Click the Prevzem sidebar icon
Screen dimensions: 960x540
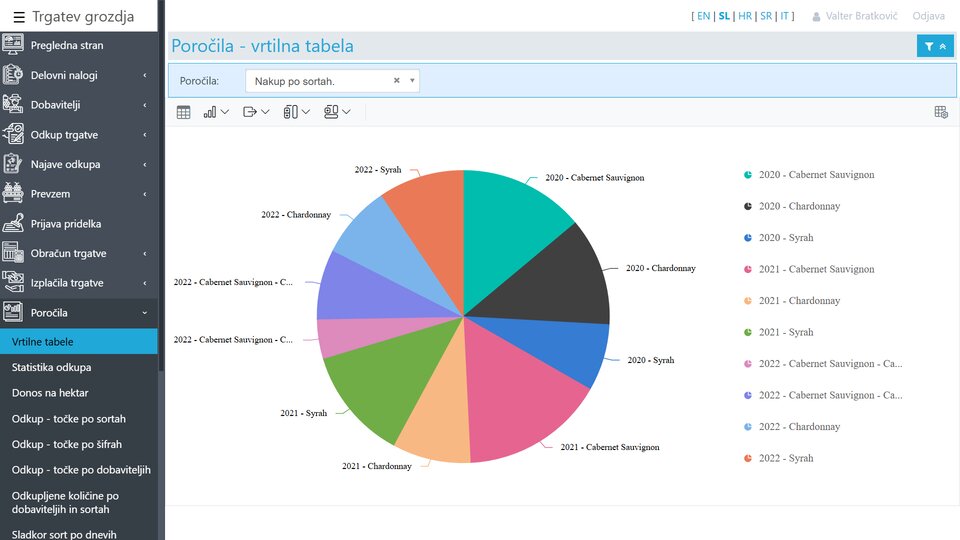[x=13, y=194]
